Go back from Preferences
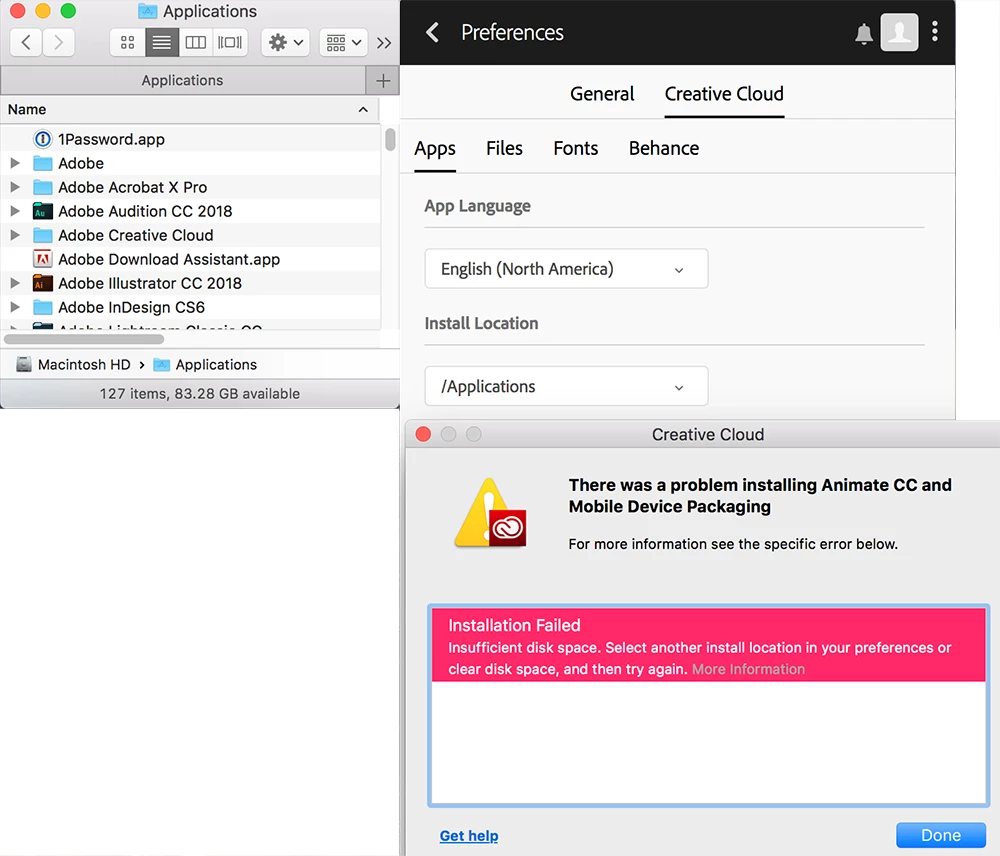Image resolution: width=1000 pixels, height=856 pixels. (x=432, y=33)
